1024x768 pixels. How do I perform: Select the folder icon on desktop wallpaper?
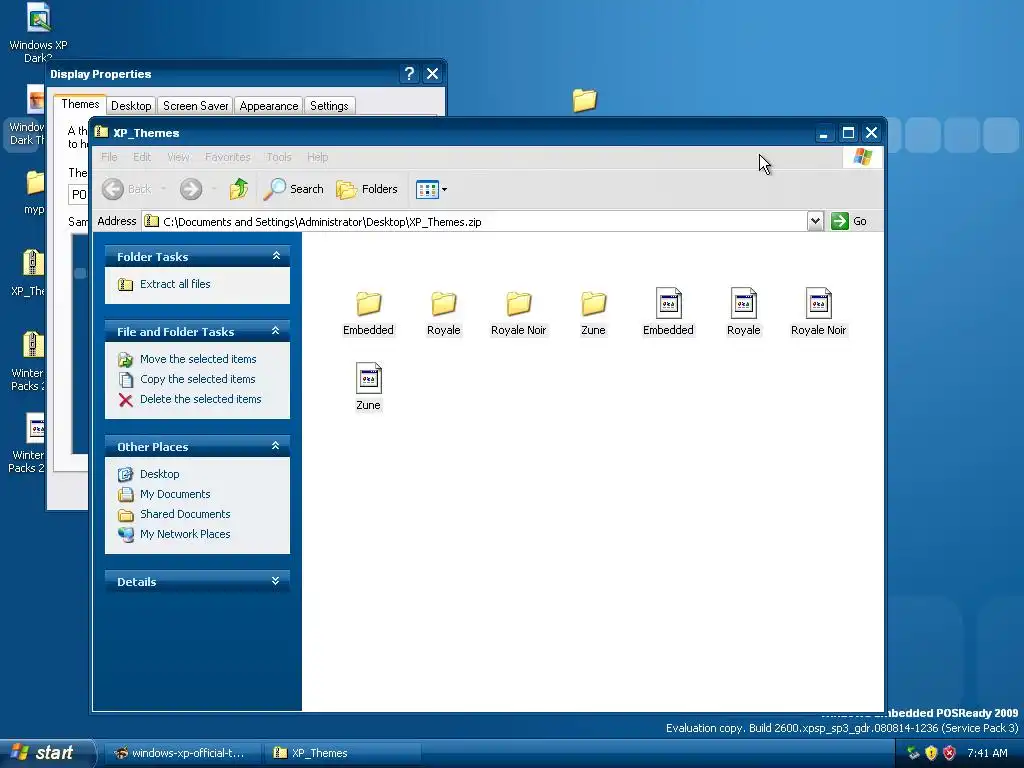pyautogui.click(x=584, y=101)
